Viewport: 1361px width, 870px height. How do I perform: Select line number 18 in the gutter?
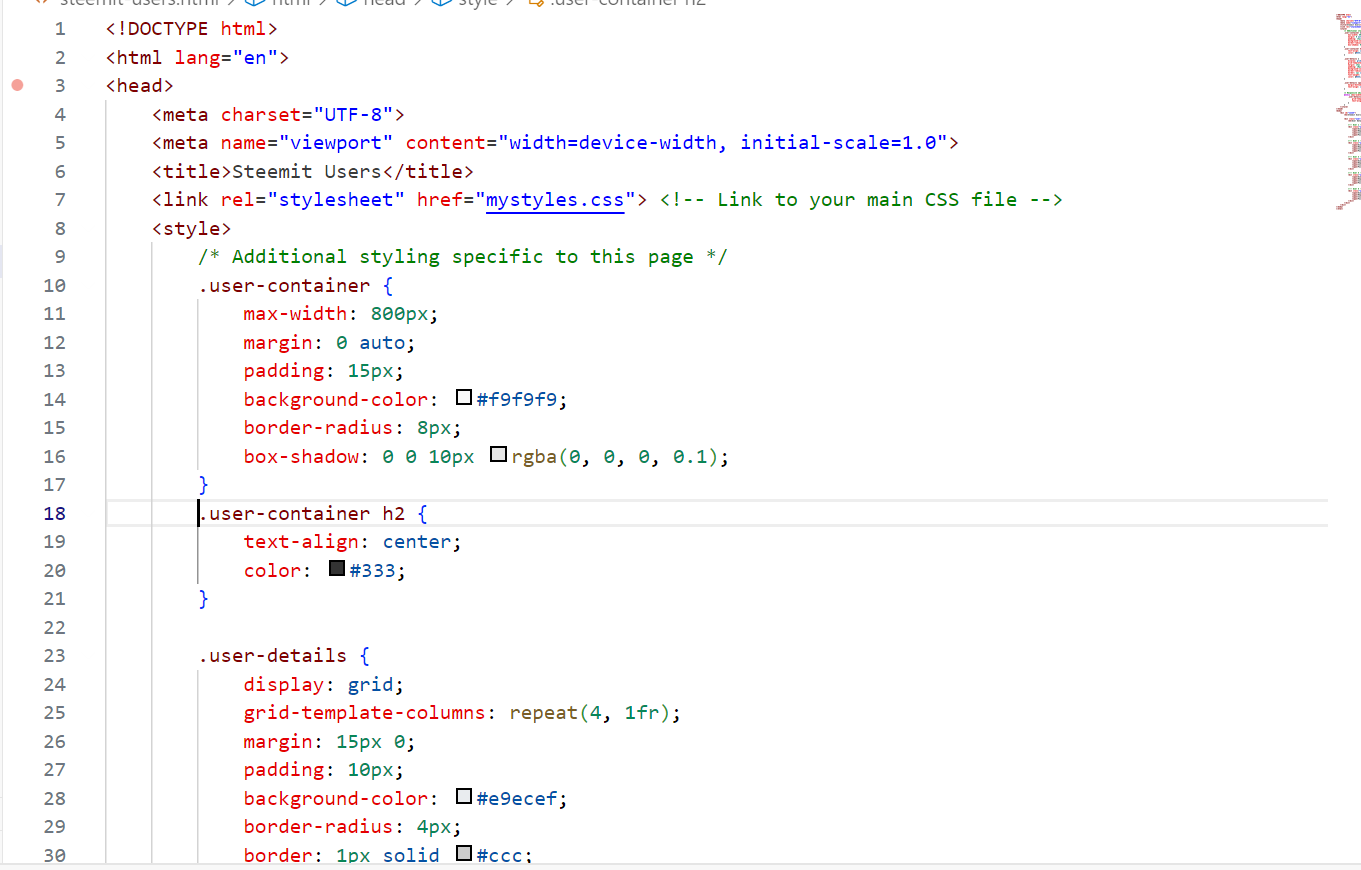click(x=54, y=513)
